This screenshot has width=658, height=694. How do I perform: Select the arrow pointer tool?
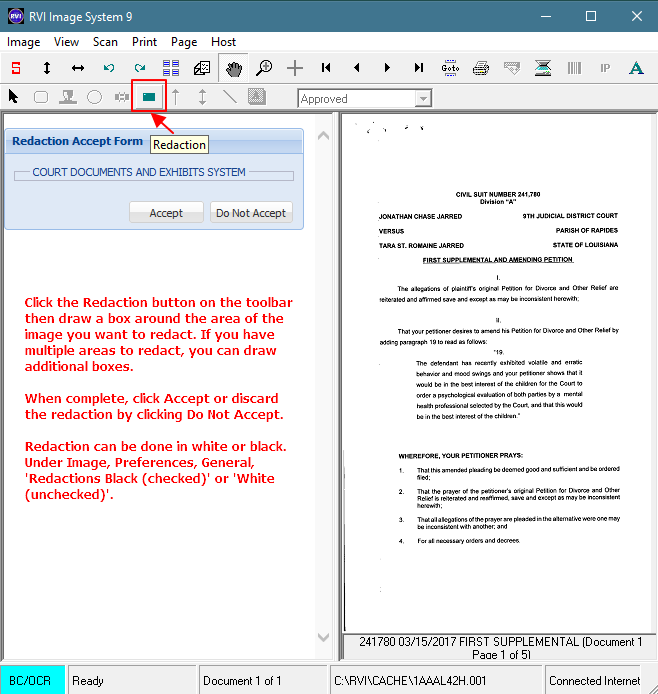pos(14,96)
